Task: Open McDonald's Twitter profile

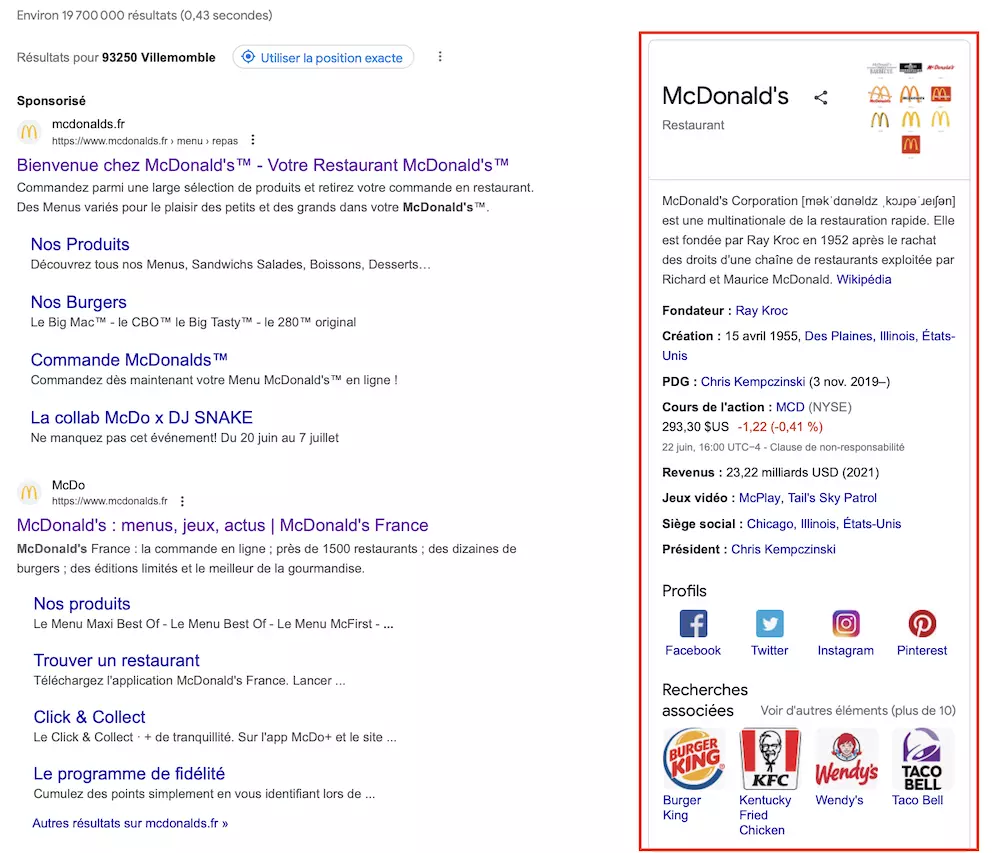Action: click(769, 624)
